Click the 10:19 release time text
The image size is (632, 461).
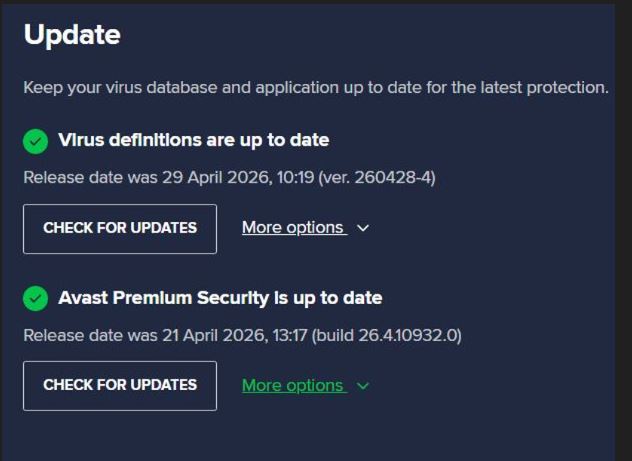pyautogui.click(x=295, y=177)
